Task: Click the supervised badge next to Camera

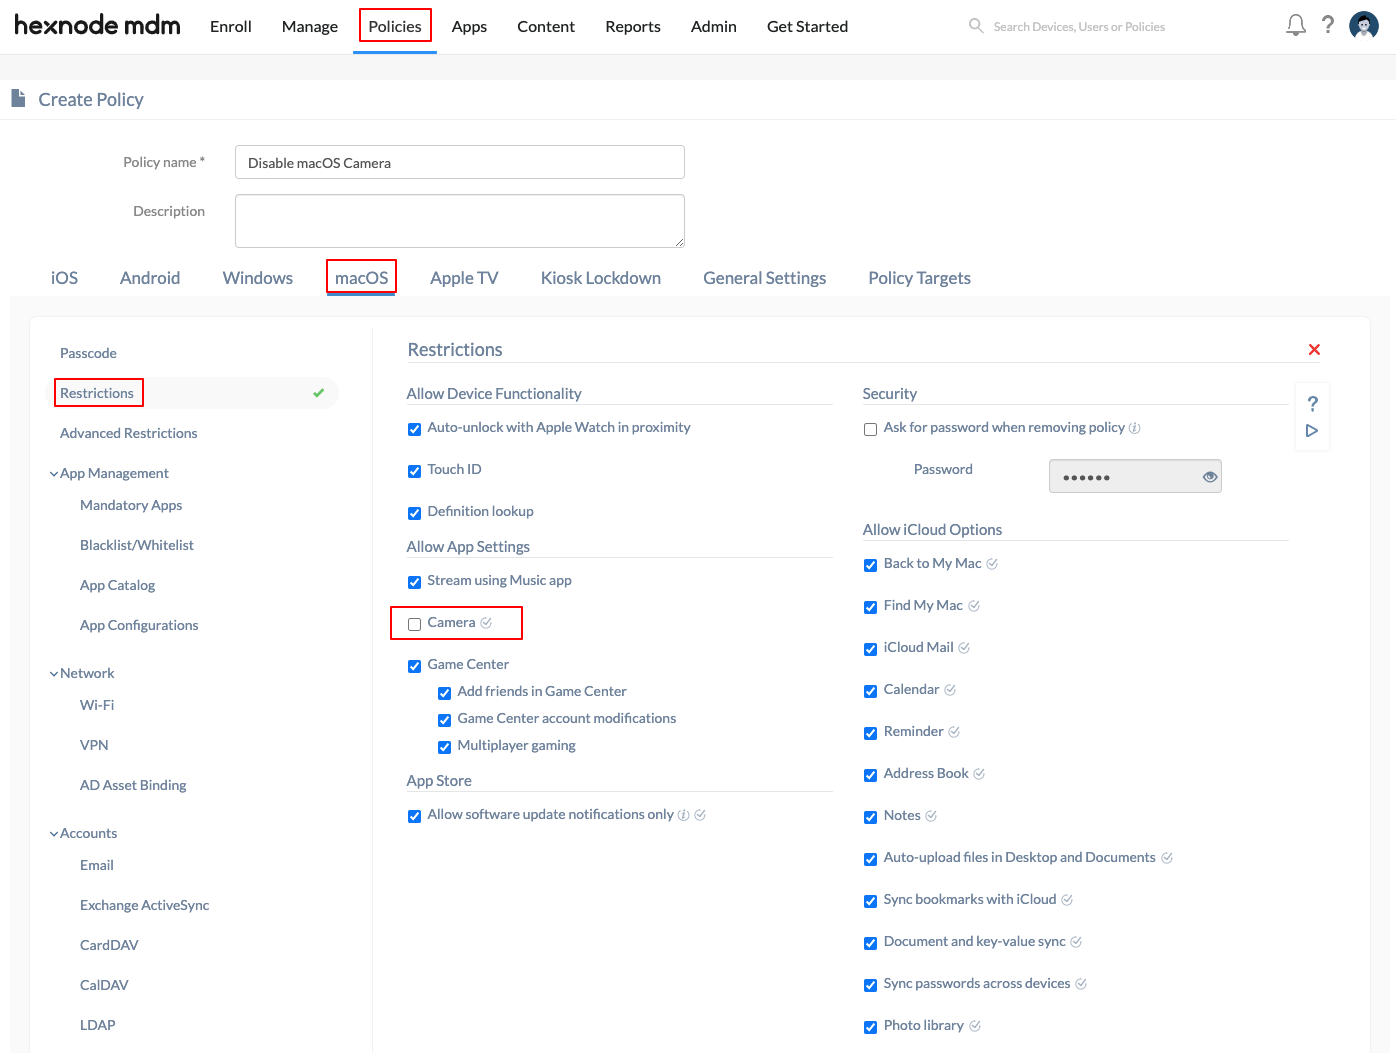Action: pos(486,622)
